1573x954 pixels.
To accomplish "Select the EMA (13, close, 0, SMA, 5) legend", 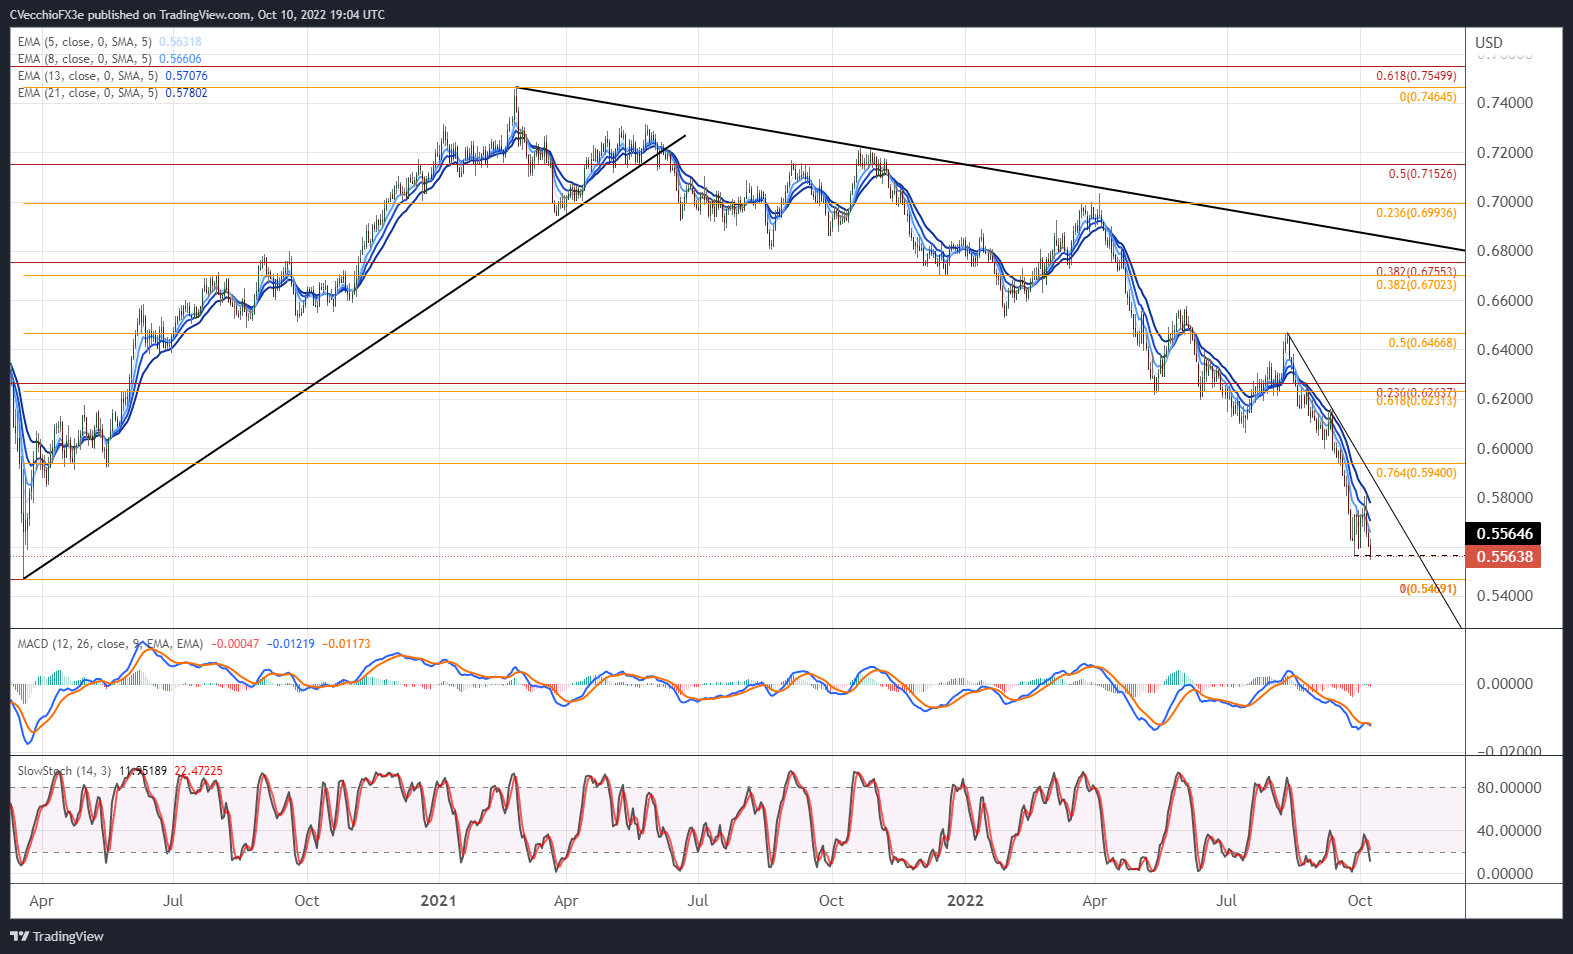I will (x=88, y=76).
